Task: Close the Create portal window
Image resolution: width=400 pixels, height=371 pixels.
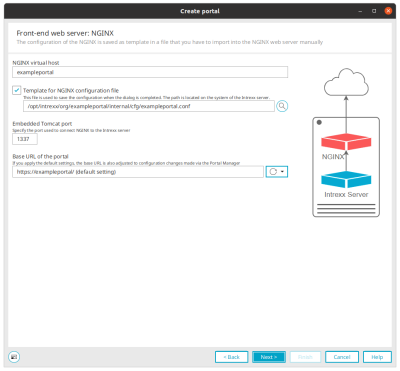Action: pos(388,11)
